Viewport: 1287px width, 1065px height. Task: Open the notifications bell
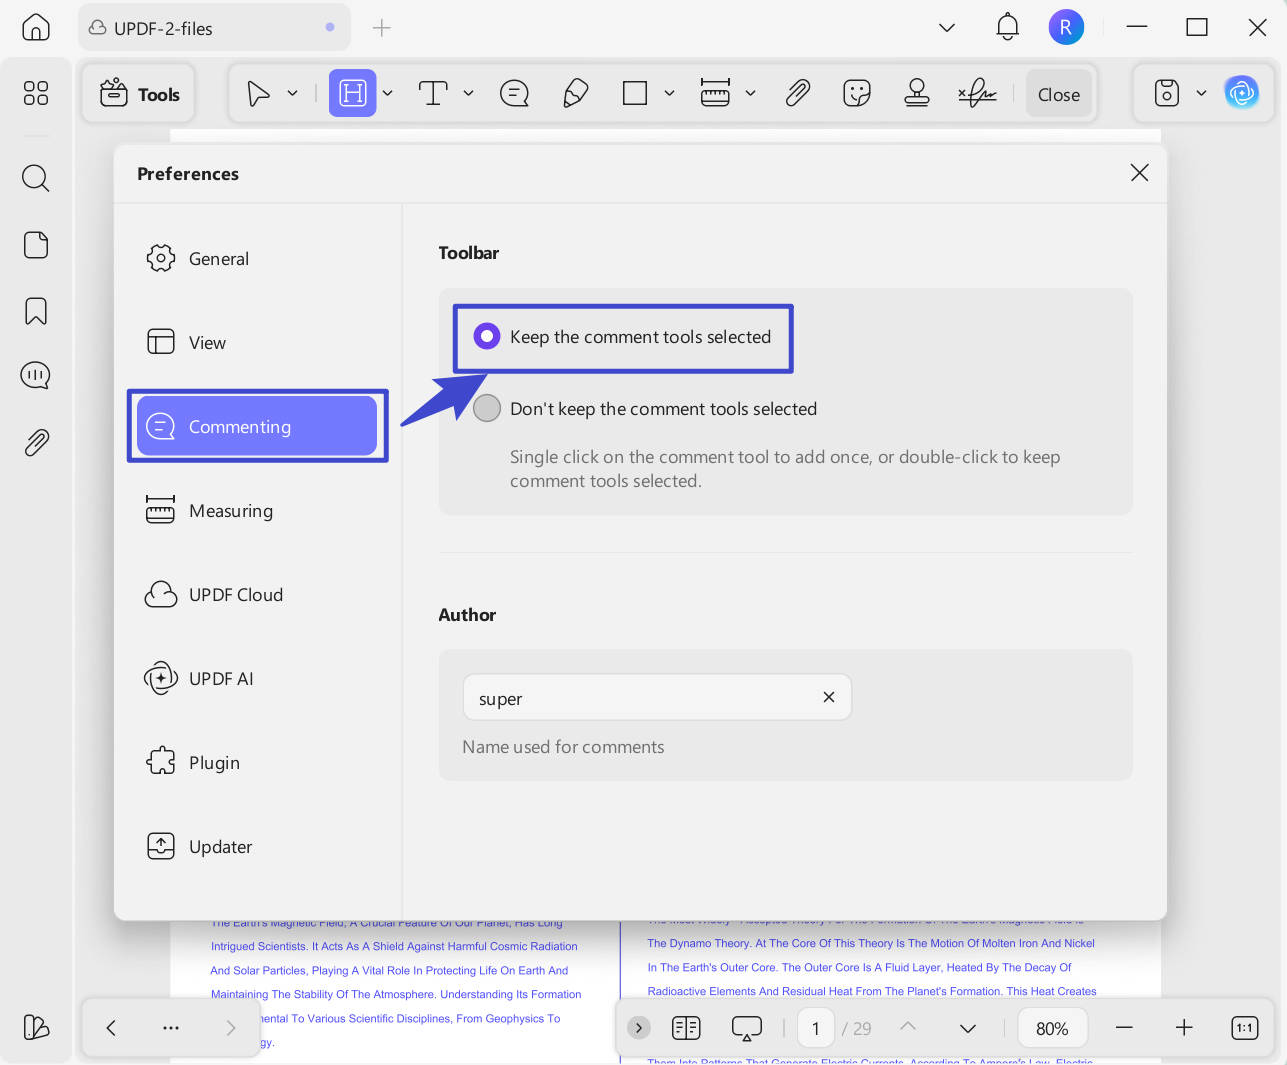pos(1008,27)
